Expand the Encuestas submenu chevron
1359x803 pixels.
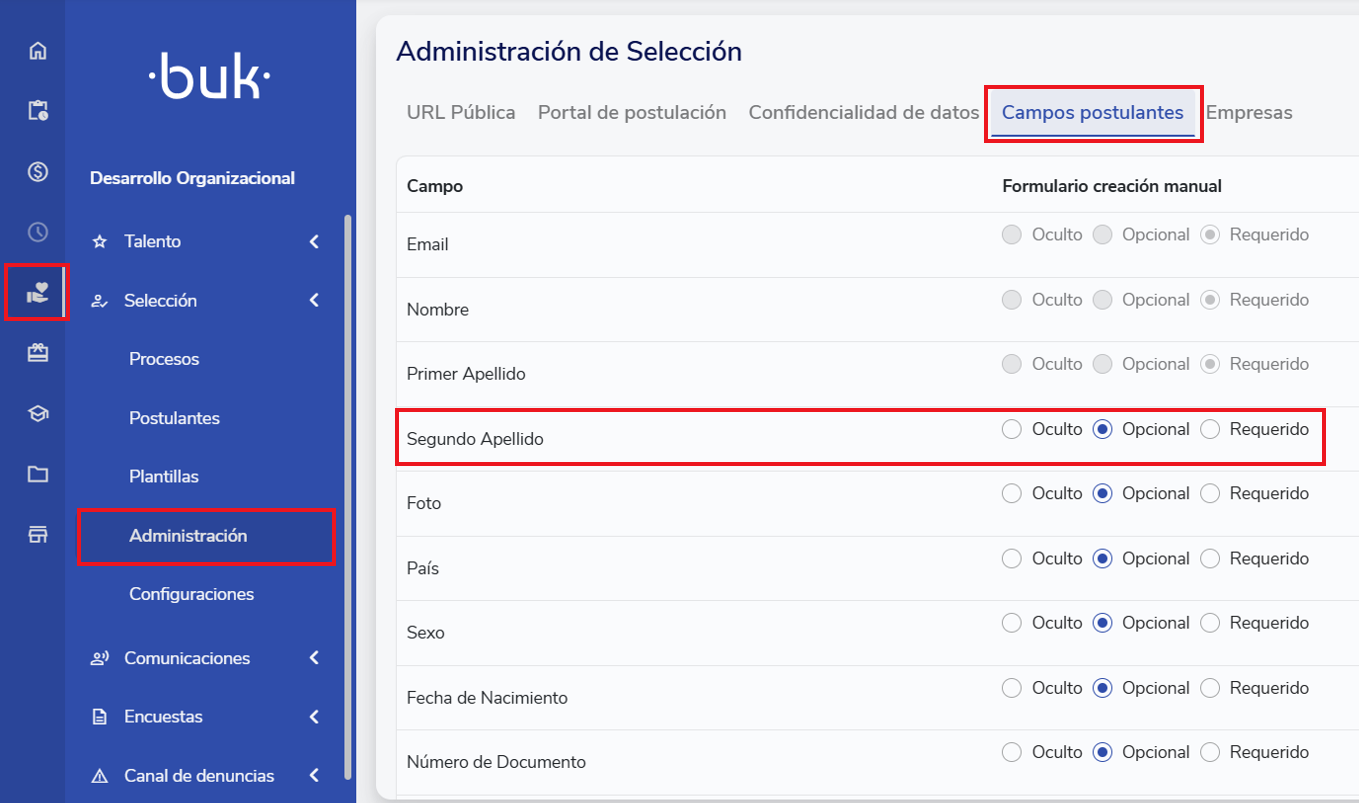click(314, 717)
